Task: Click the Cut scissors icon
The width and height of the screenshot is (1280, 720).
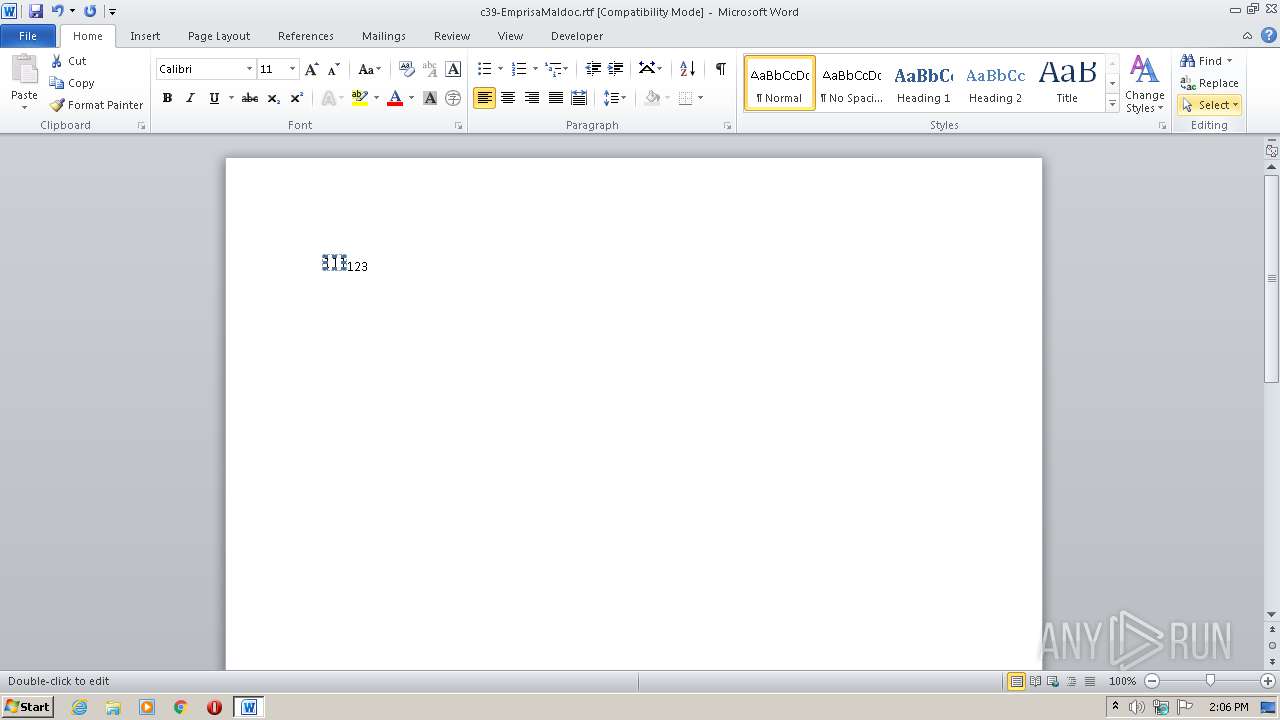Action: pyautogui.click(x=57, y=61)
